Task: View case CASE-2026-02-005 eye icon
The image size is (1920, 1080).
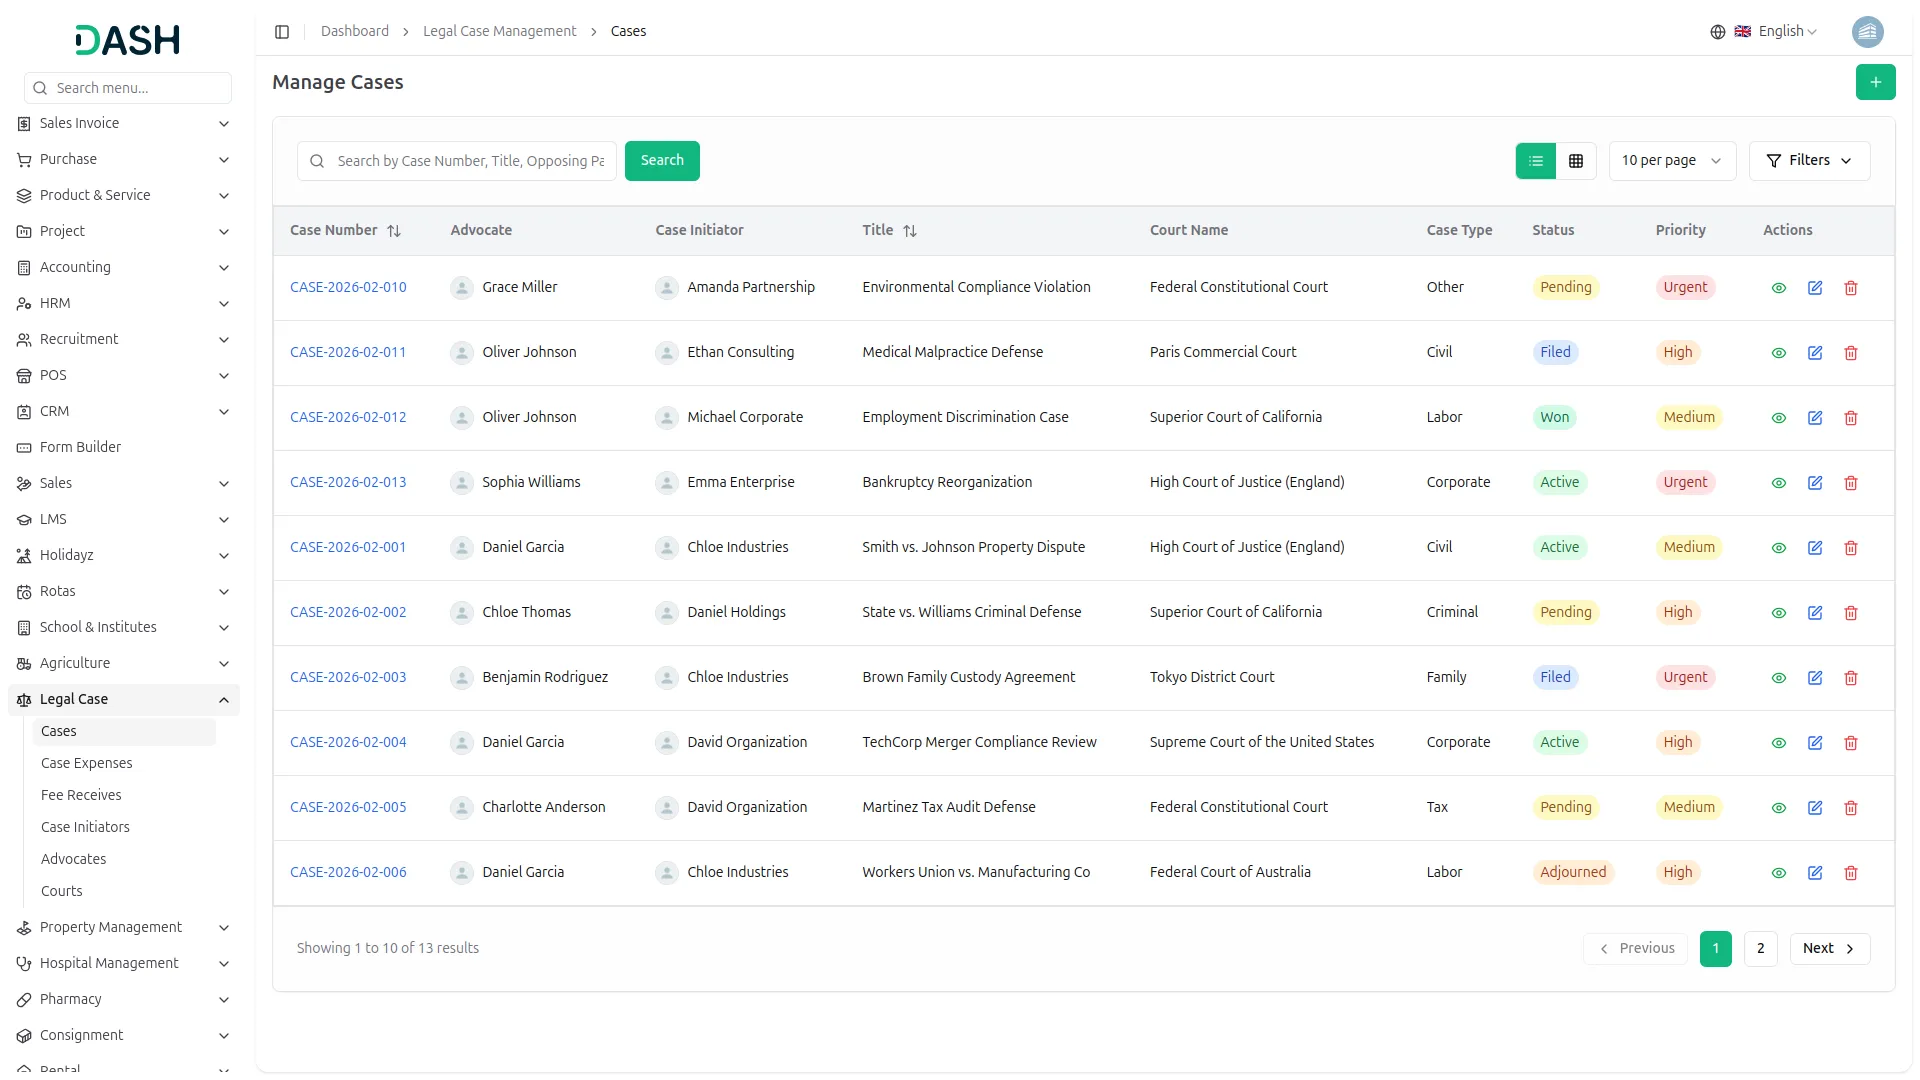Action: pos(1778,808)
